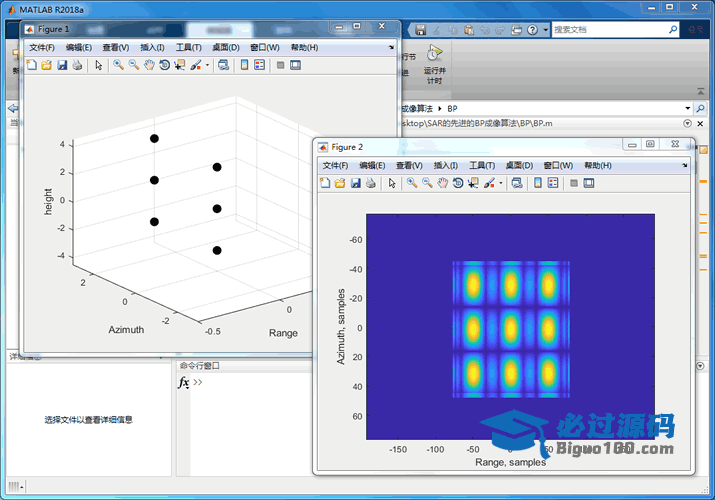715x500 pixels.
Task: Click Data Cursor tool in Figure 2 toolbar
Action: pyautogui.click(x=473, y=183)
